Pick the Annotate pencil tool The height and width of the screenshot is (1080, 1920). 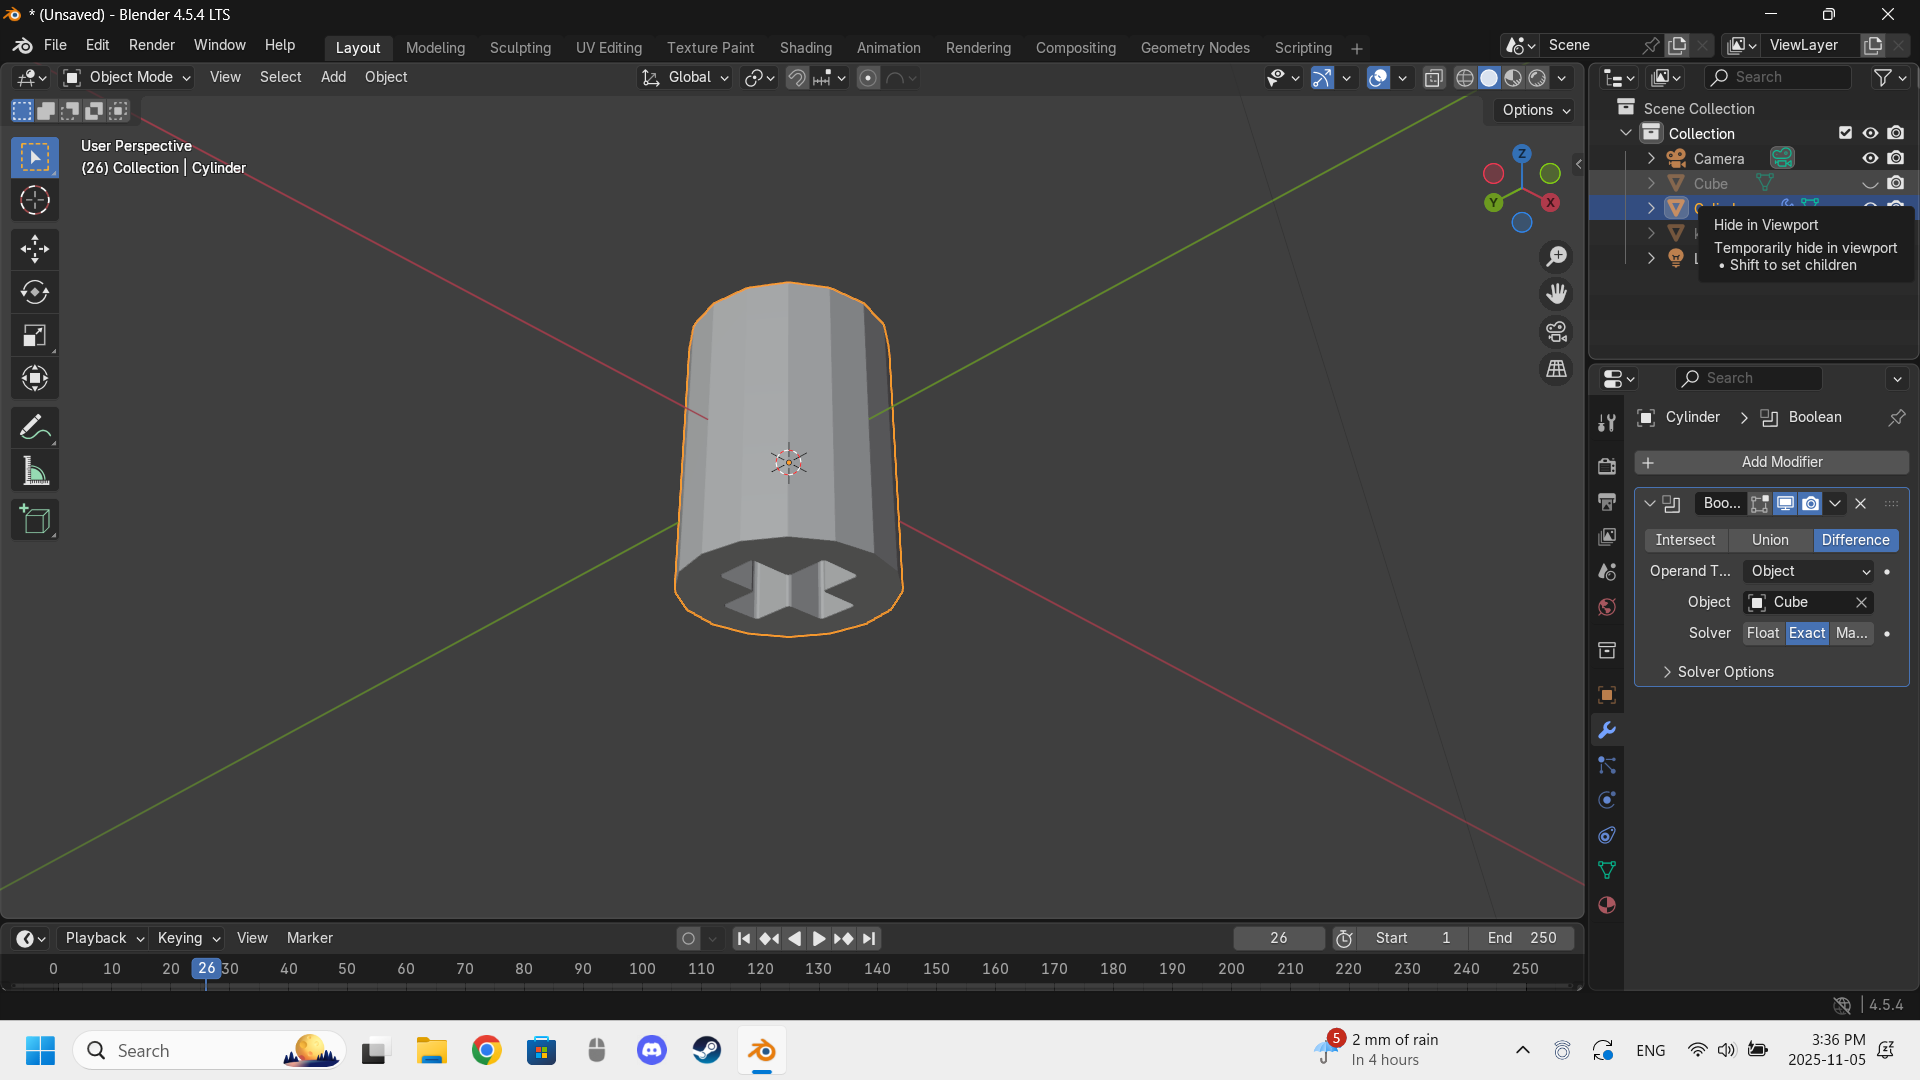pyautogui.click(x=35, y=428)
